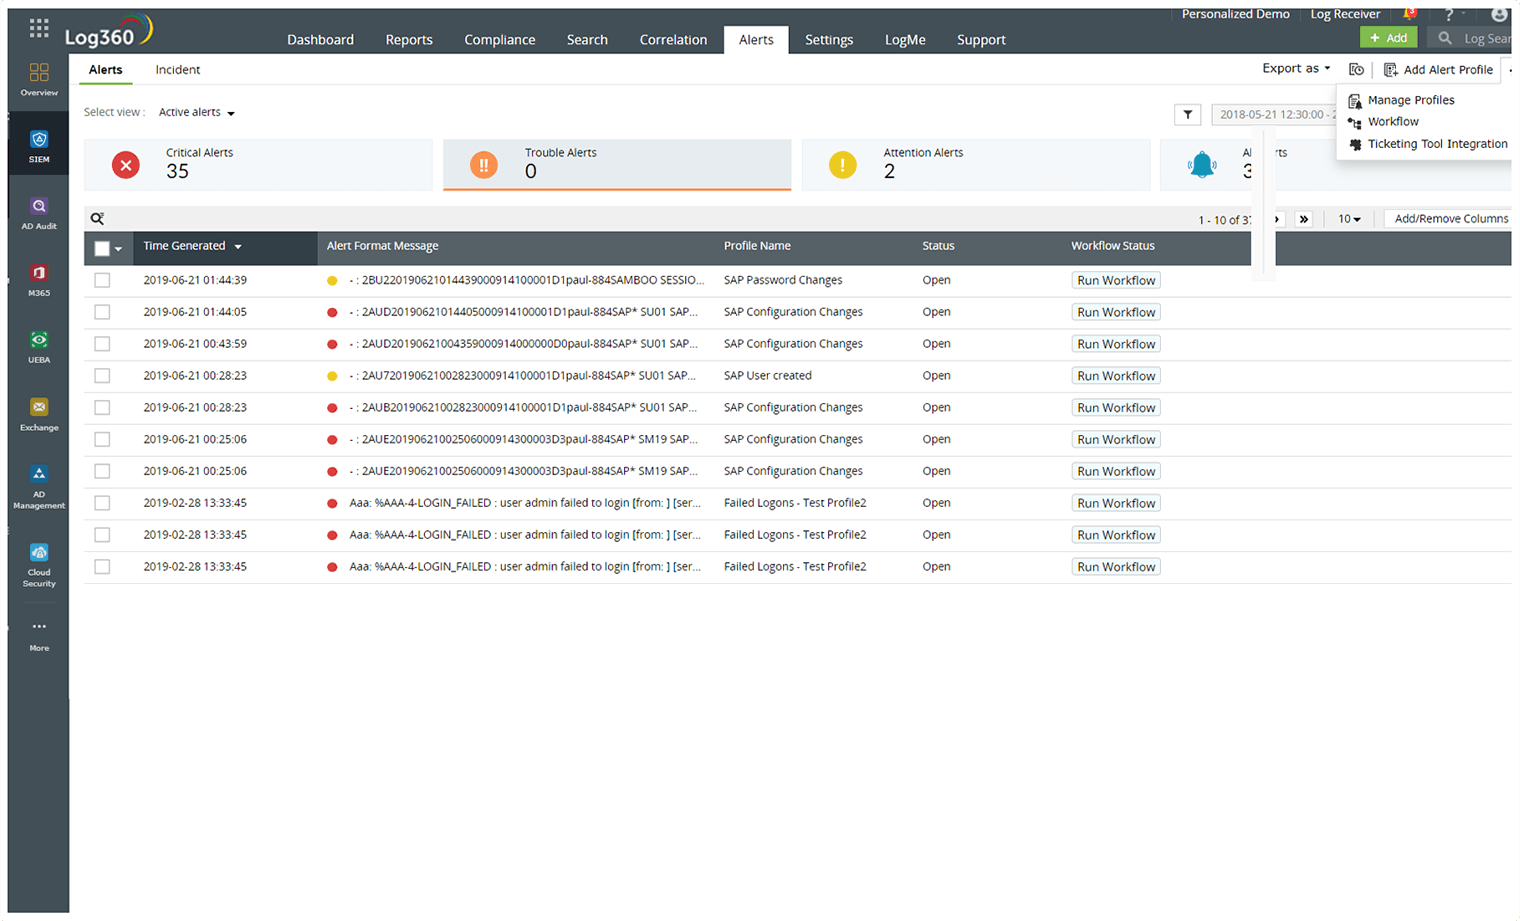The height and width of the screenshot is (921, 1520).
Task: Open the Active alerts view dropdown
Action: (196, 112)
